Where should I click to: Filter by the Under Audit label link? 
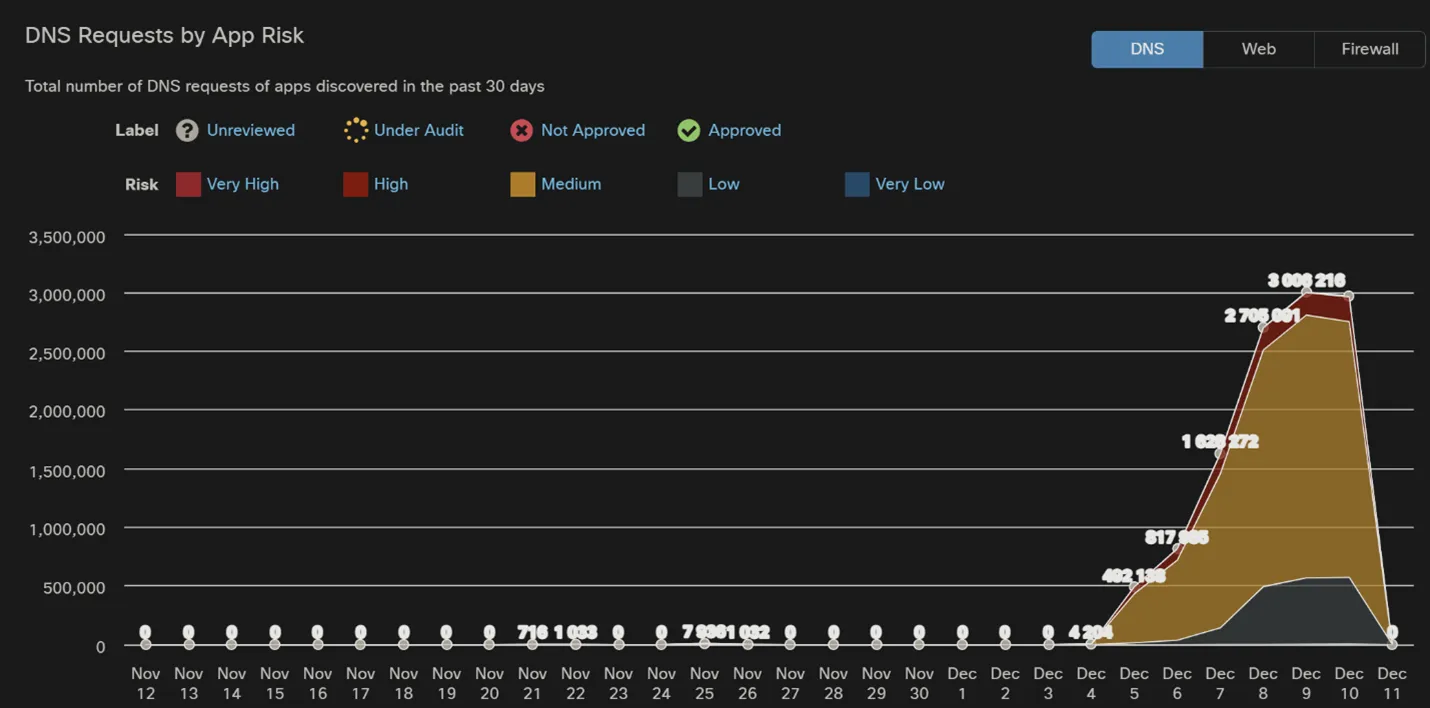click(418, 130)
